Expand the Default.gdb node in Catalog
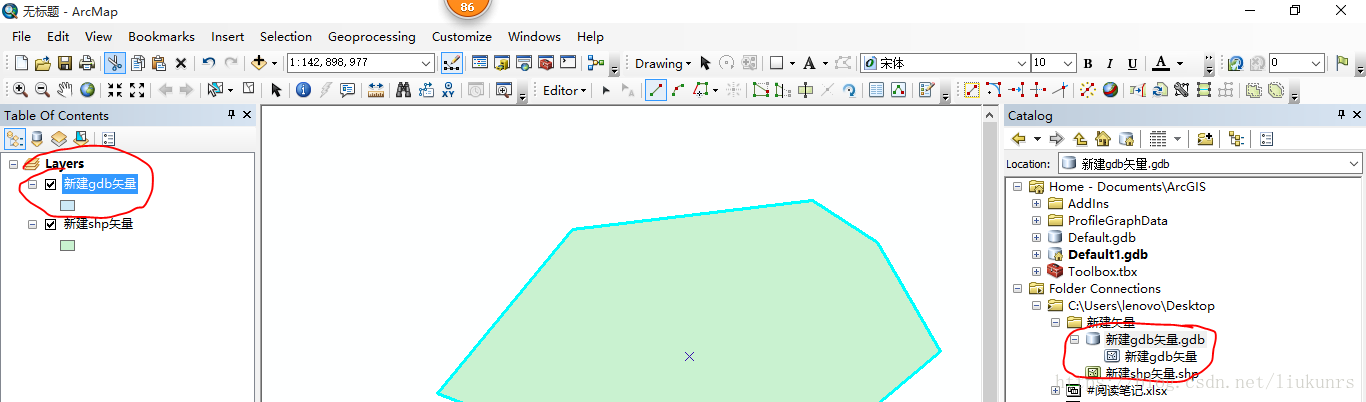 pyautogui.click(x=1037, y=238)
